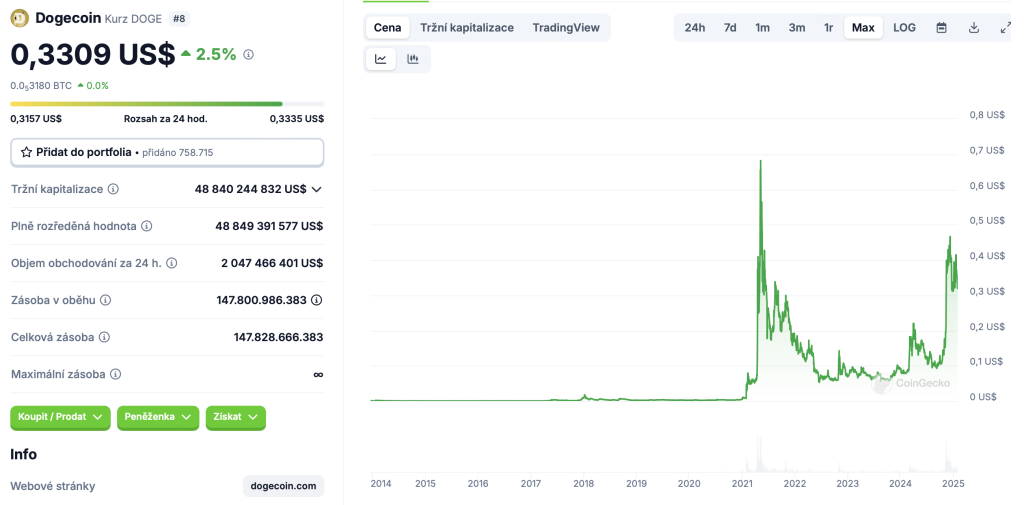The height and width of the screenshot is (505, 1024).
Task: Toggle LOG scale on chart
Action: point(904,27)
